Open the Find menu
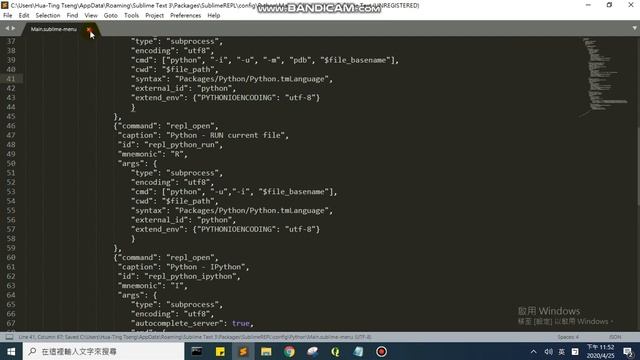This screenshot has width=640, height=360. 72,16
